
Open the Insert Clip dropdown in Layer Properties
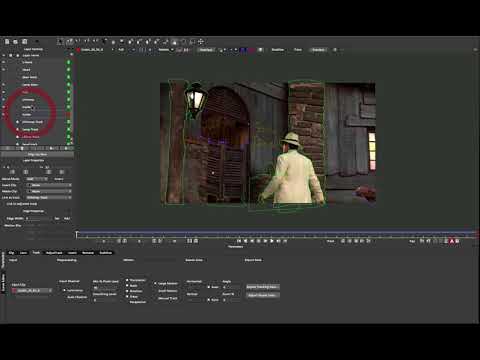point(49,185)
